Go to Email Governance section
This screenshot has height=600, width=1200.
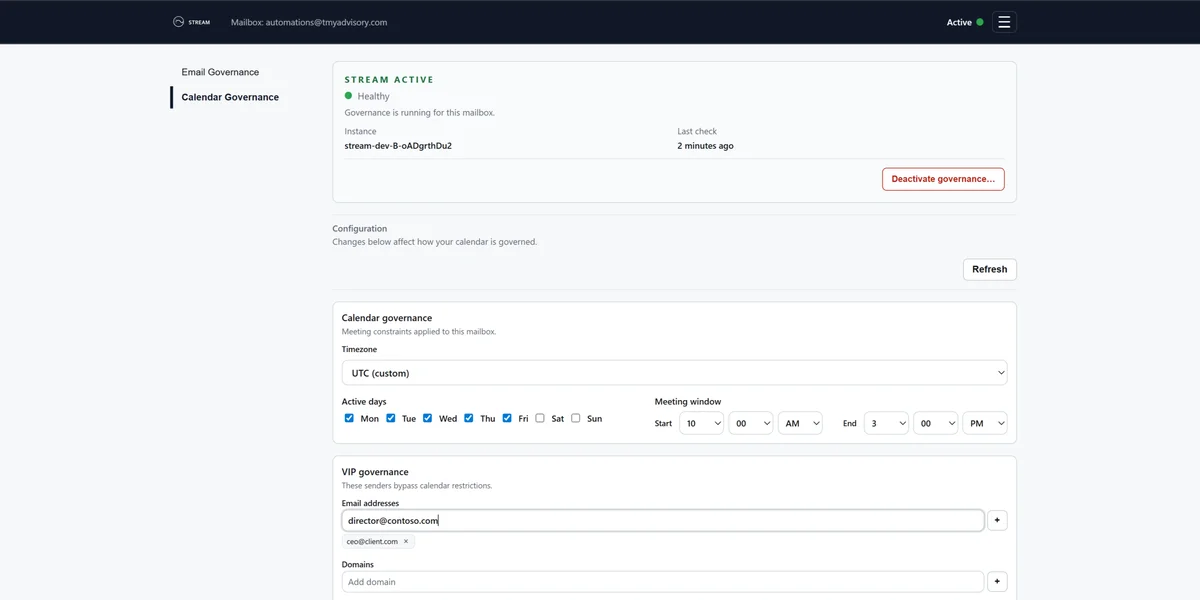[220, 72]
